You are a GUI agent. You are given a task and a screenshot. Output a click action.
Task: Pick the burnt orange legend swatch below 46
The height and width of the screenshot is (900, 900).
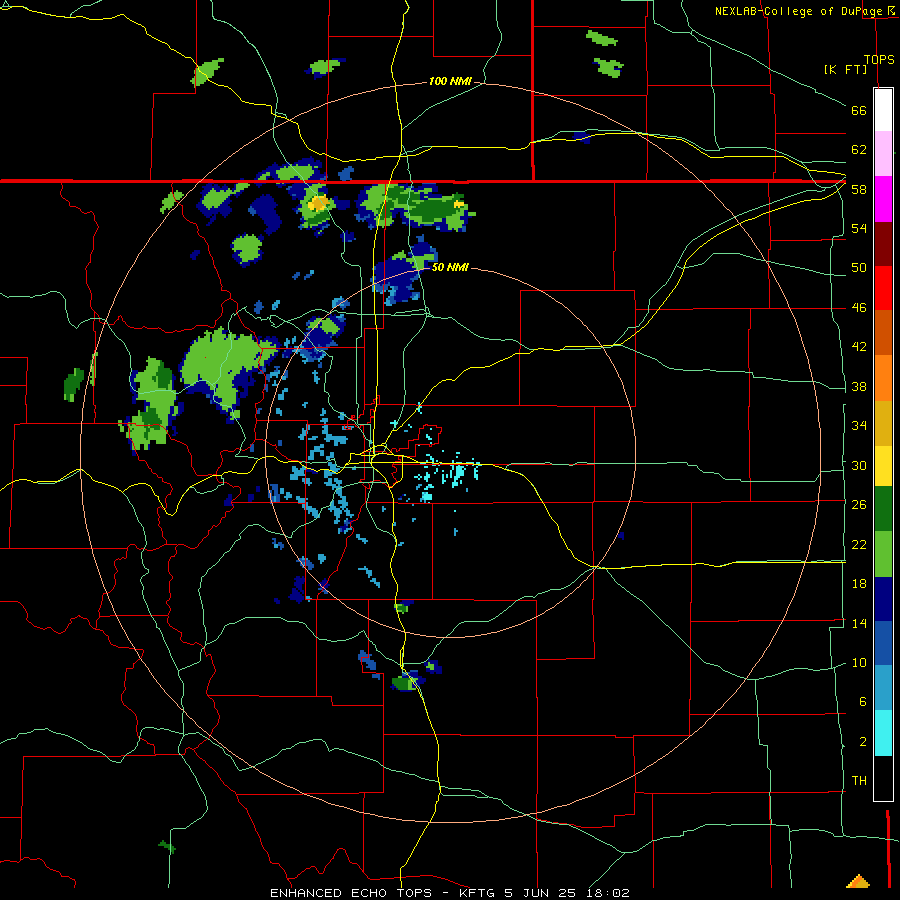[883, 332]
